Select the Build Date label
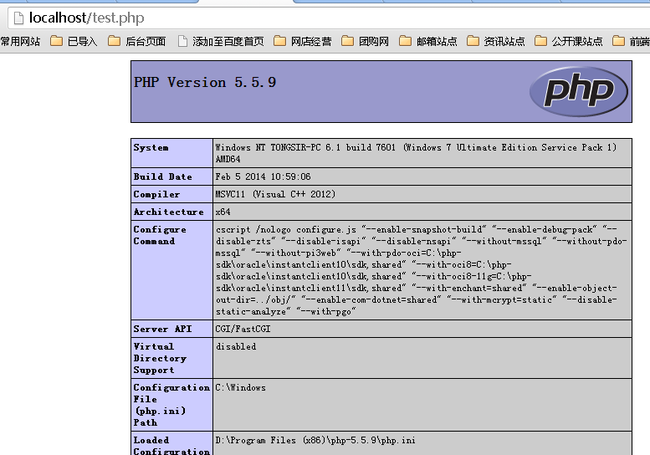Image resolution: width=650 pixels, height=455 pixels. pyautogui.click(x=163, y=177)
